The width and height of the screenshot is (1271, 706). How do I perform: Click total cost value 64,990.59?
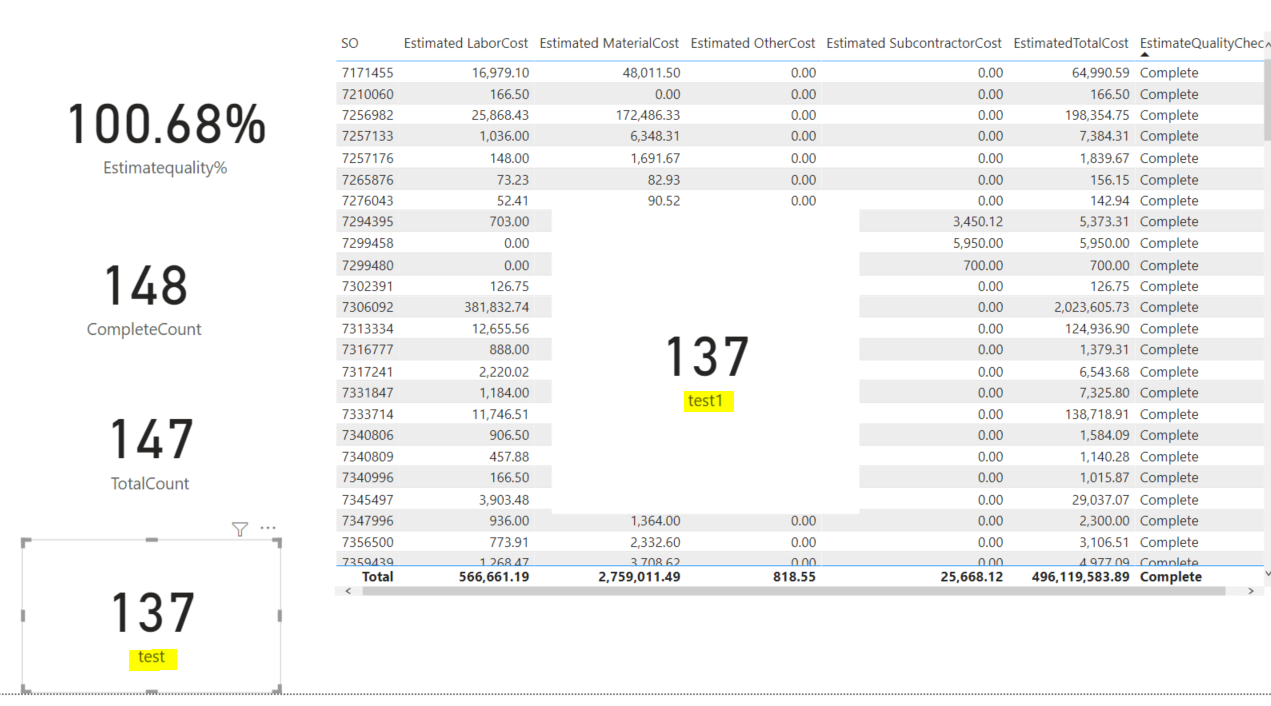[x=1100, y=72]
